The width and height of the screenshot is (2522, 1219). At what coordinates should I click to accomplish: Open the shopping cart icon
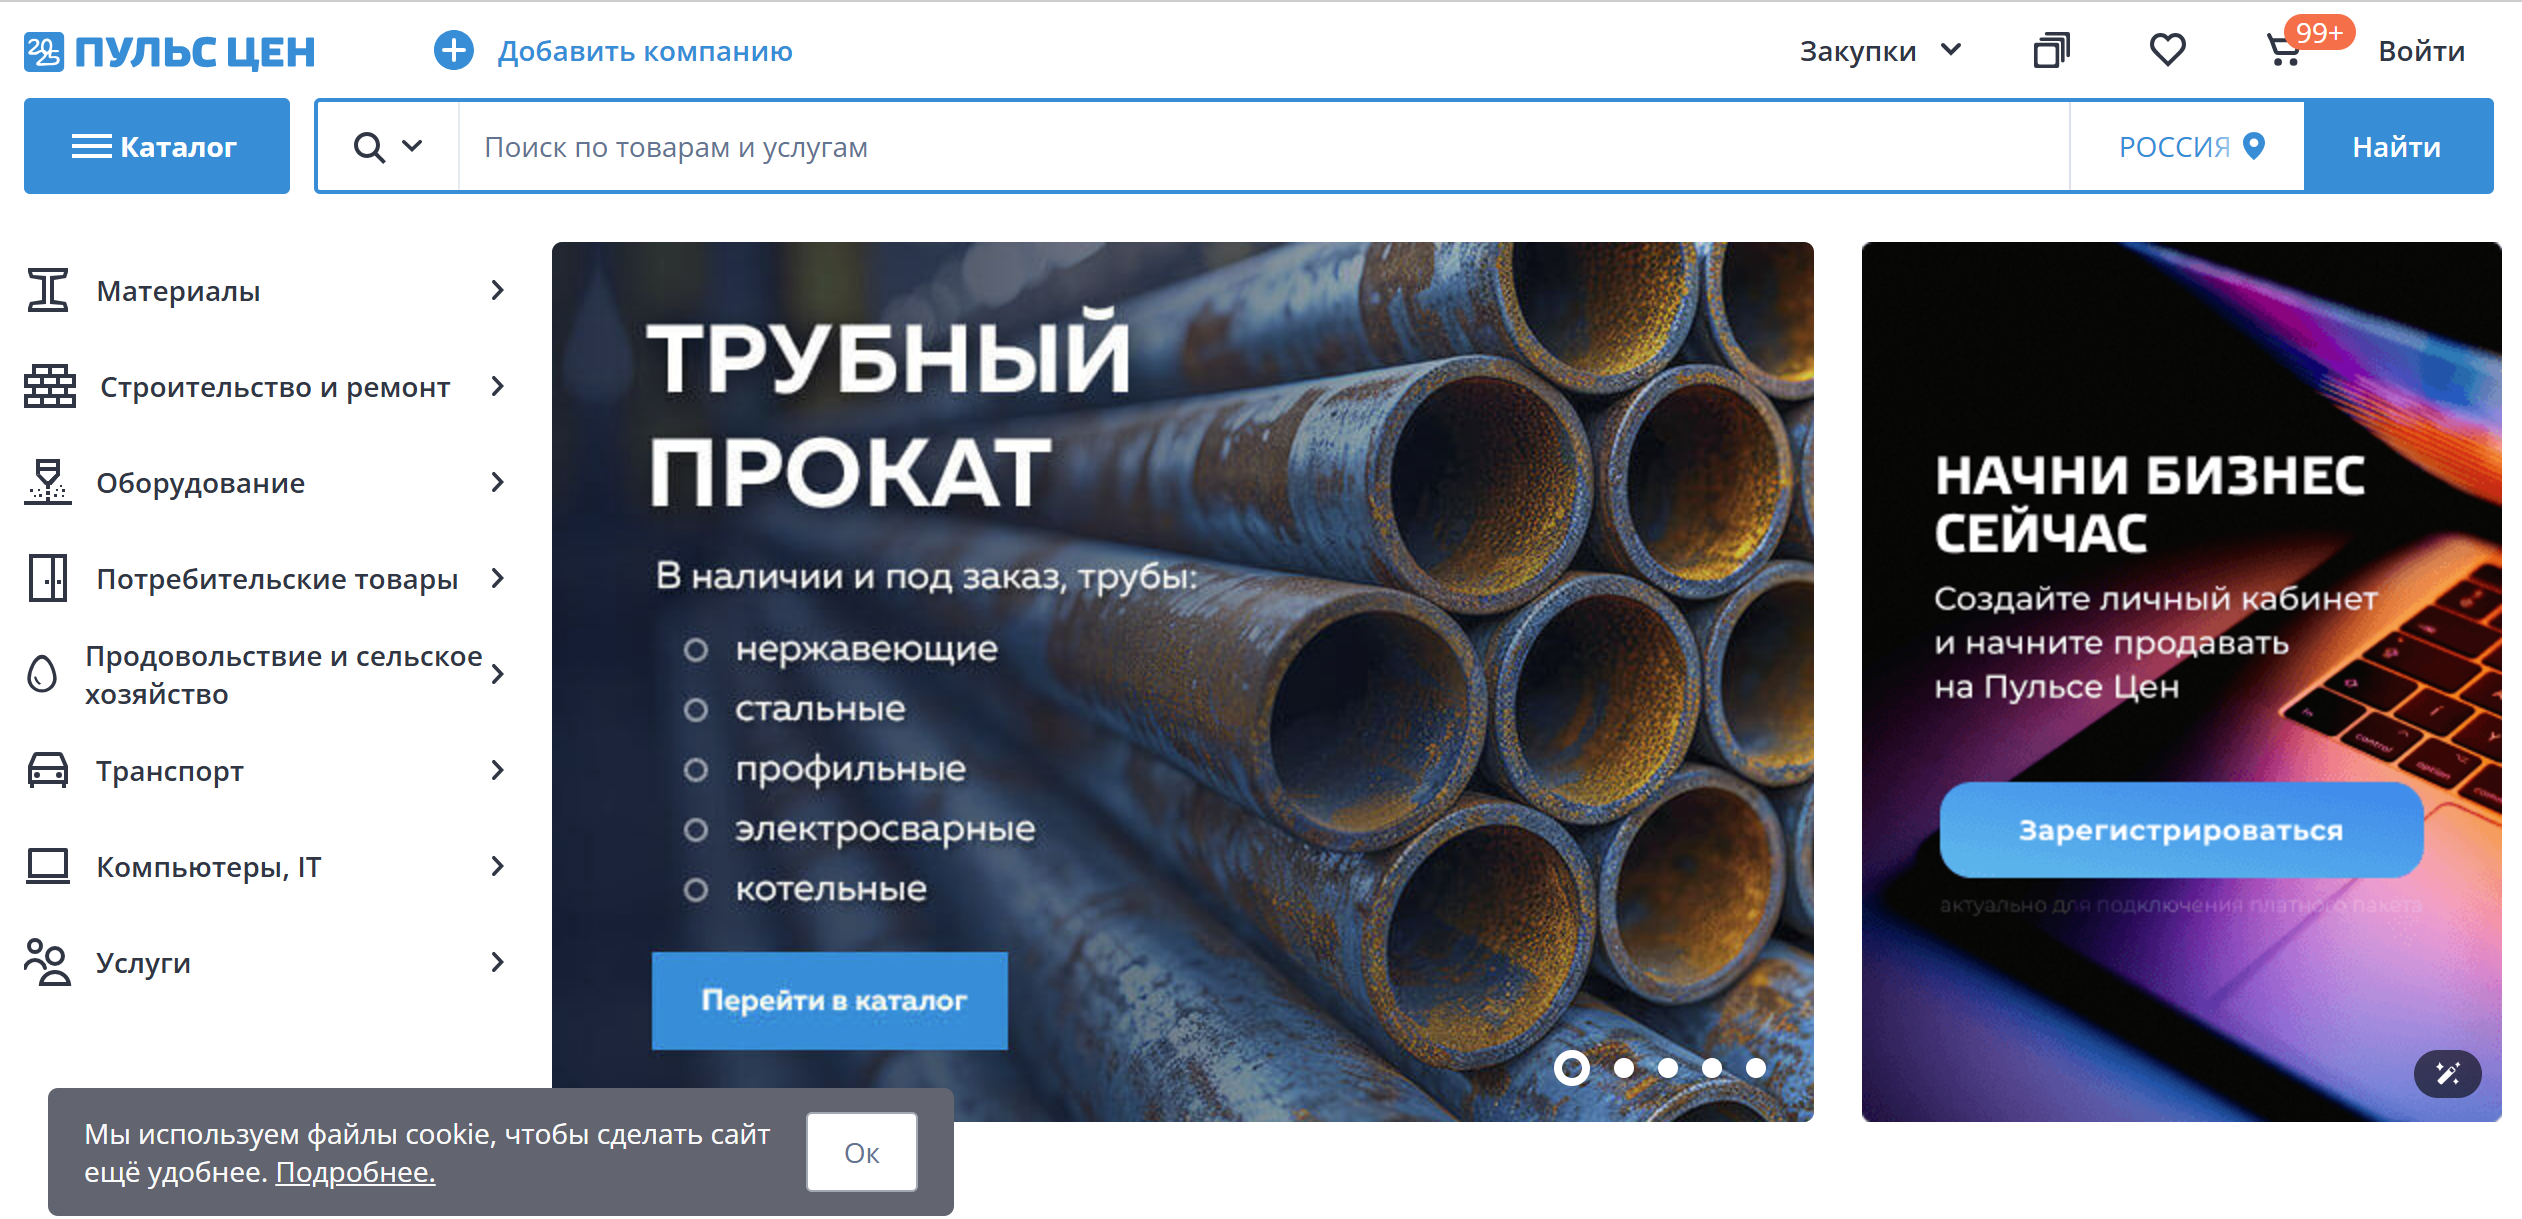tap(2283, 51)
